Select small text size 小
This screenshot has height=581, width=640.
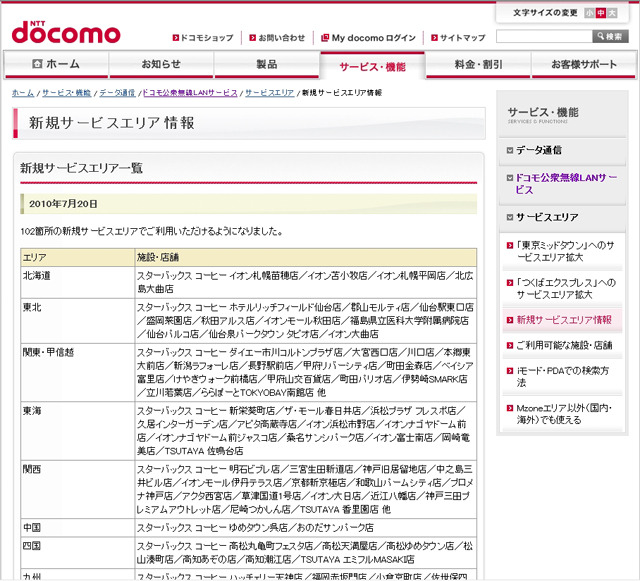coord(589,13)
